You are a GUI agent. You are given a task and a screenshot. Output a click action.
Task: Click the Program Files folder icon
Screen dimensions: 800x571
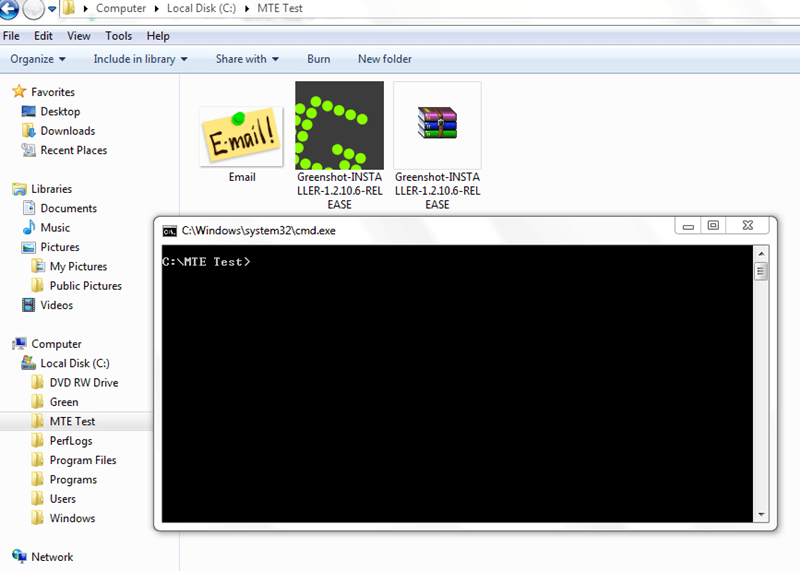click(38, 460)
